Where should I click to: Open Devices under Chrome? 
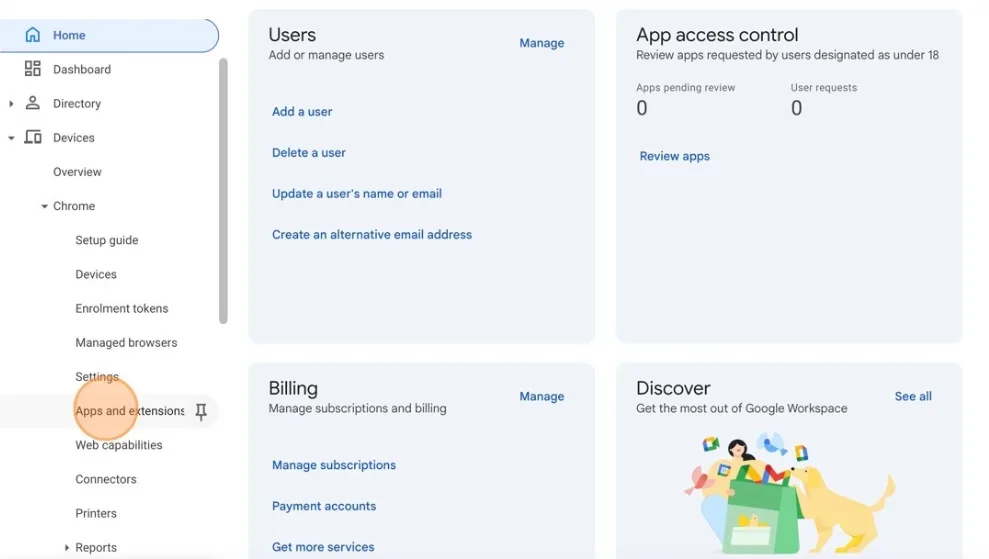tap(96, 274)
